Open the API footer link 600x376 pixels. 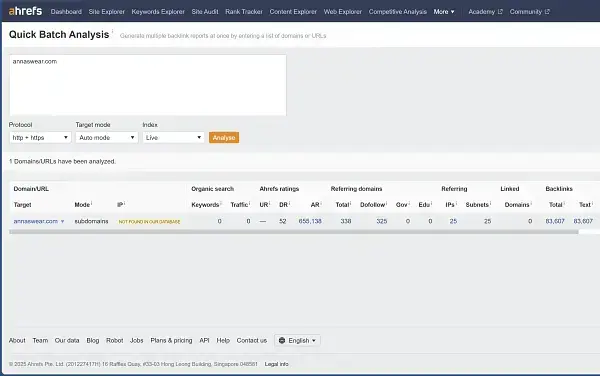pyautogui.click(x=204, y=340)
